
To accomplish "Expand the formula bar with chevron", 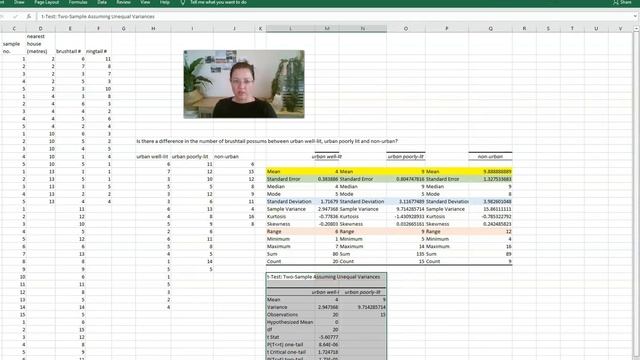I will 635,16.
